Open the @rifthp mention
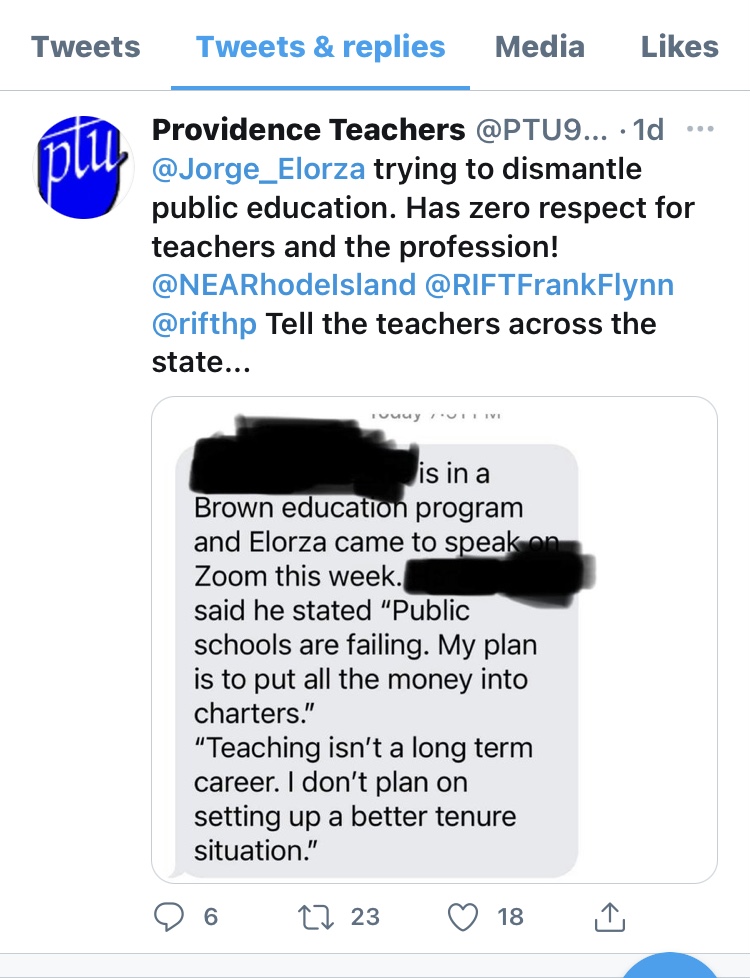The width and height of the screenshot is (750, 978). click(204, 324)
